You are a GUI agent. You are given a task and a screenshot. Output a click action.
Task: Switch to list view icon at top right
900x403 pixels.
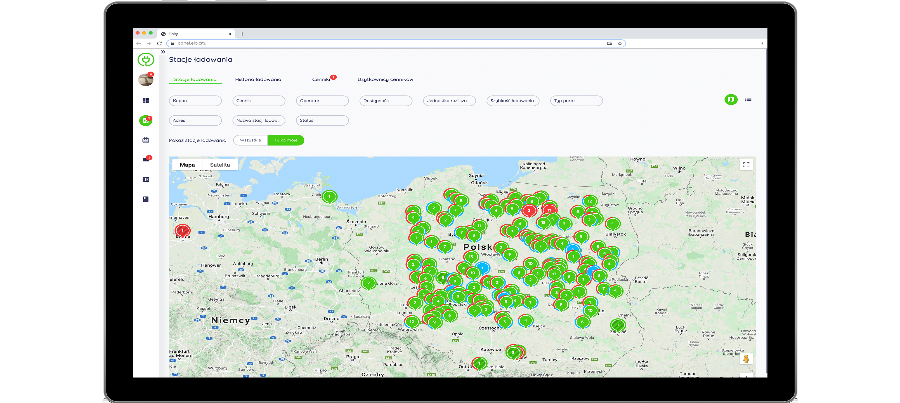pyautogui.click(x=749, y=100)
